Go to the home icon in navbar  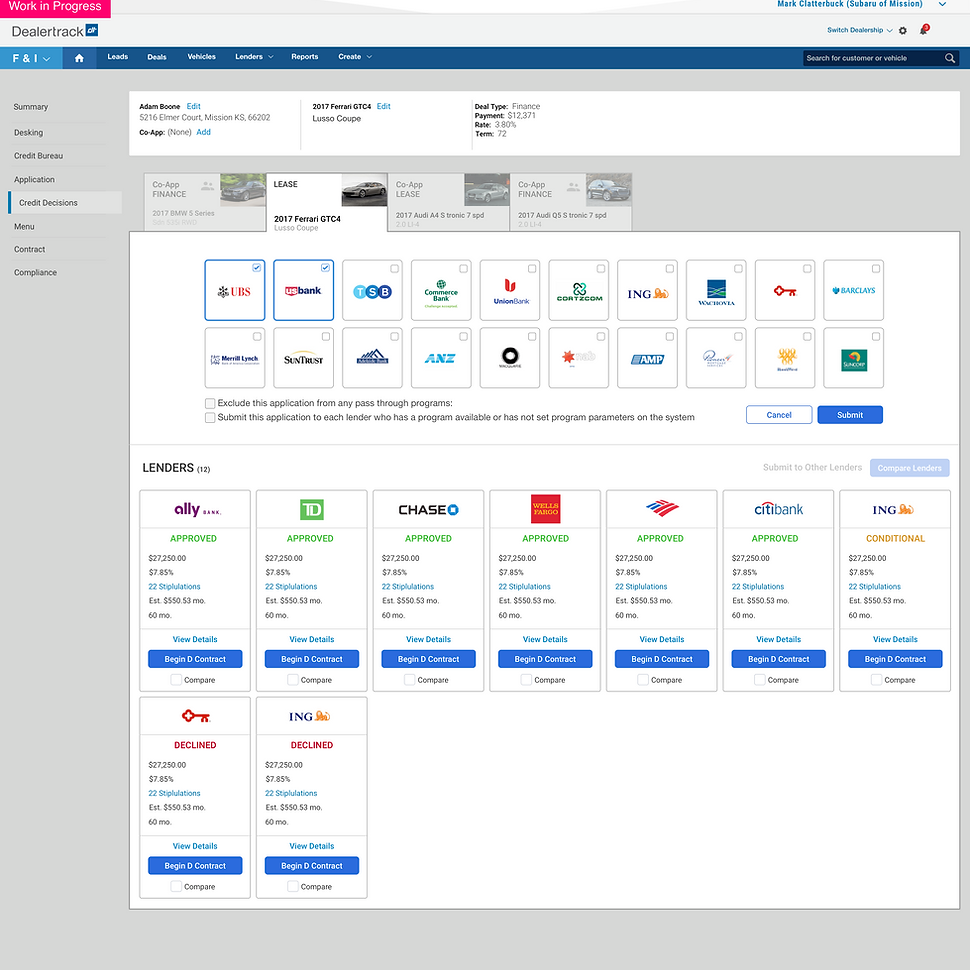point(79,58)
